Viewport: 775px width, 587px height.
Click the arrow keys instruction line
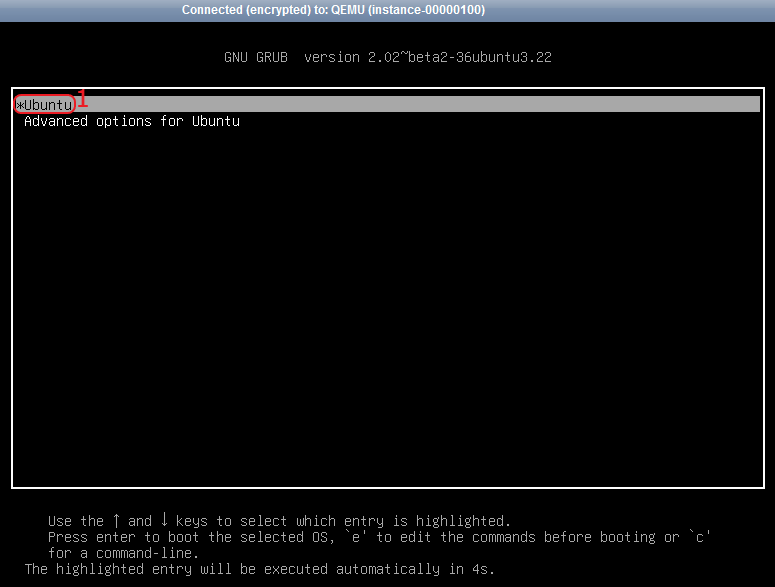pyautogui.click(x=279, y=521)
